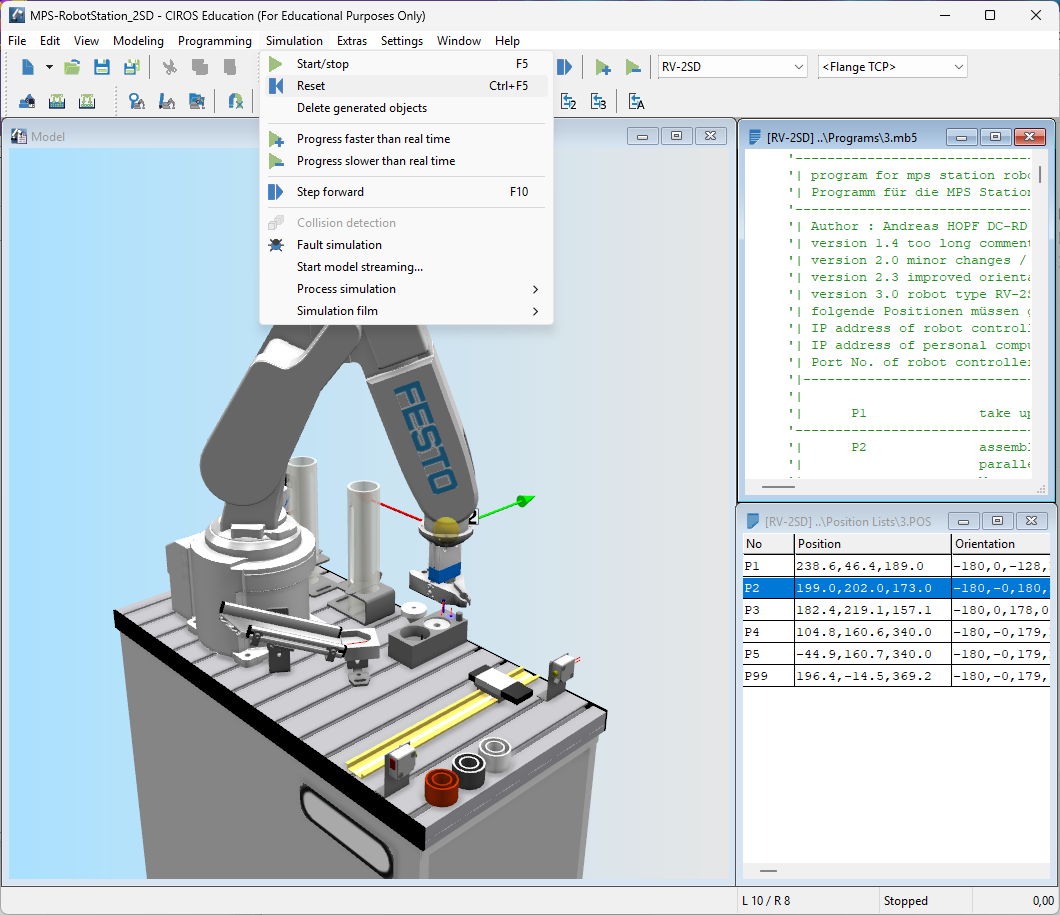Click the green coordinate axis arrow

[x=523, y=501]
